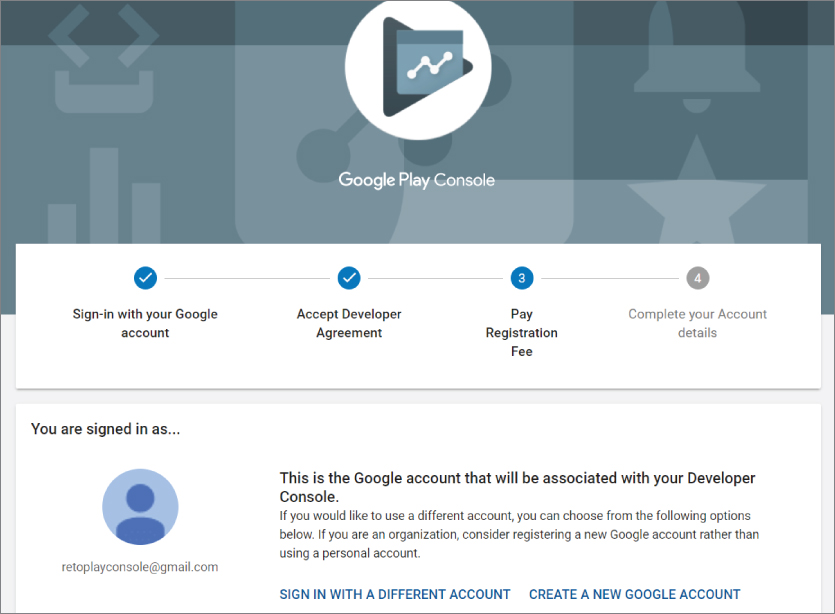This screenshot has width=835, height=614.
Task: Click Sign In With A Different Account
Action: click(395, 594)
